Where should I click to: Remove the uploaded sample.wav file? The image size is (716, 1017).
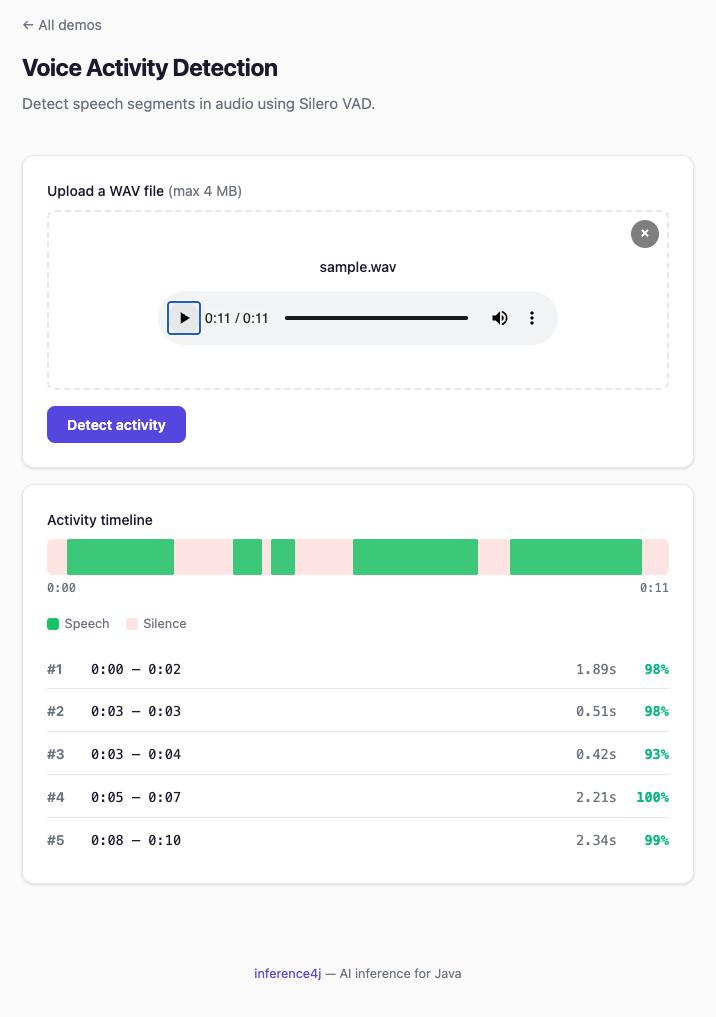click(x=644, y=234)
